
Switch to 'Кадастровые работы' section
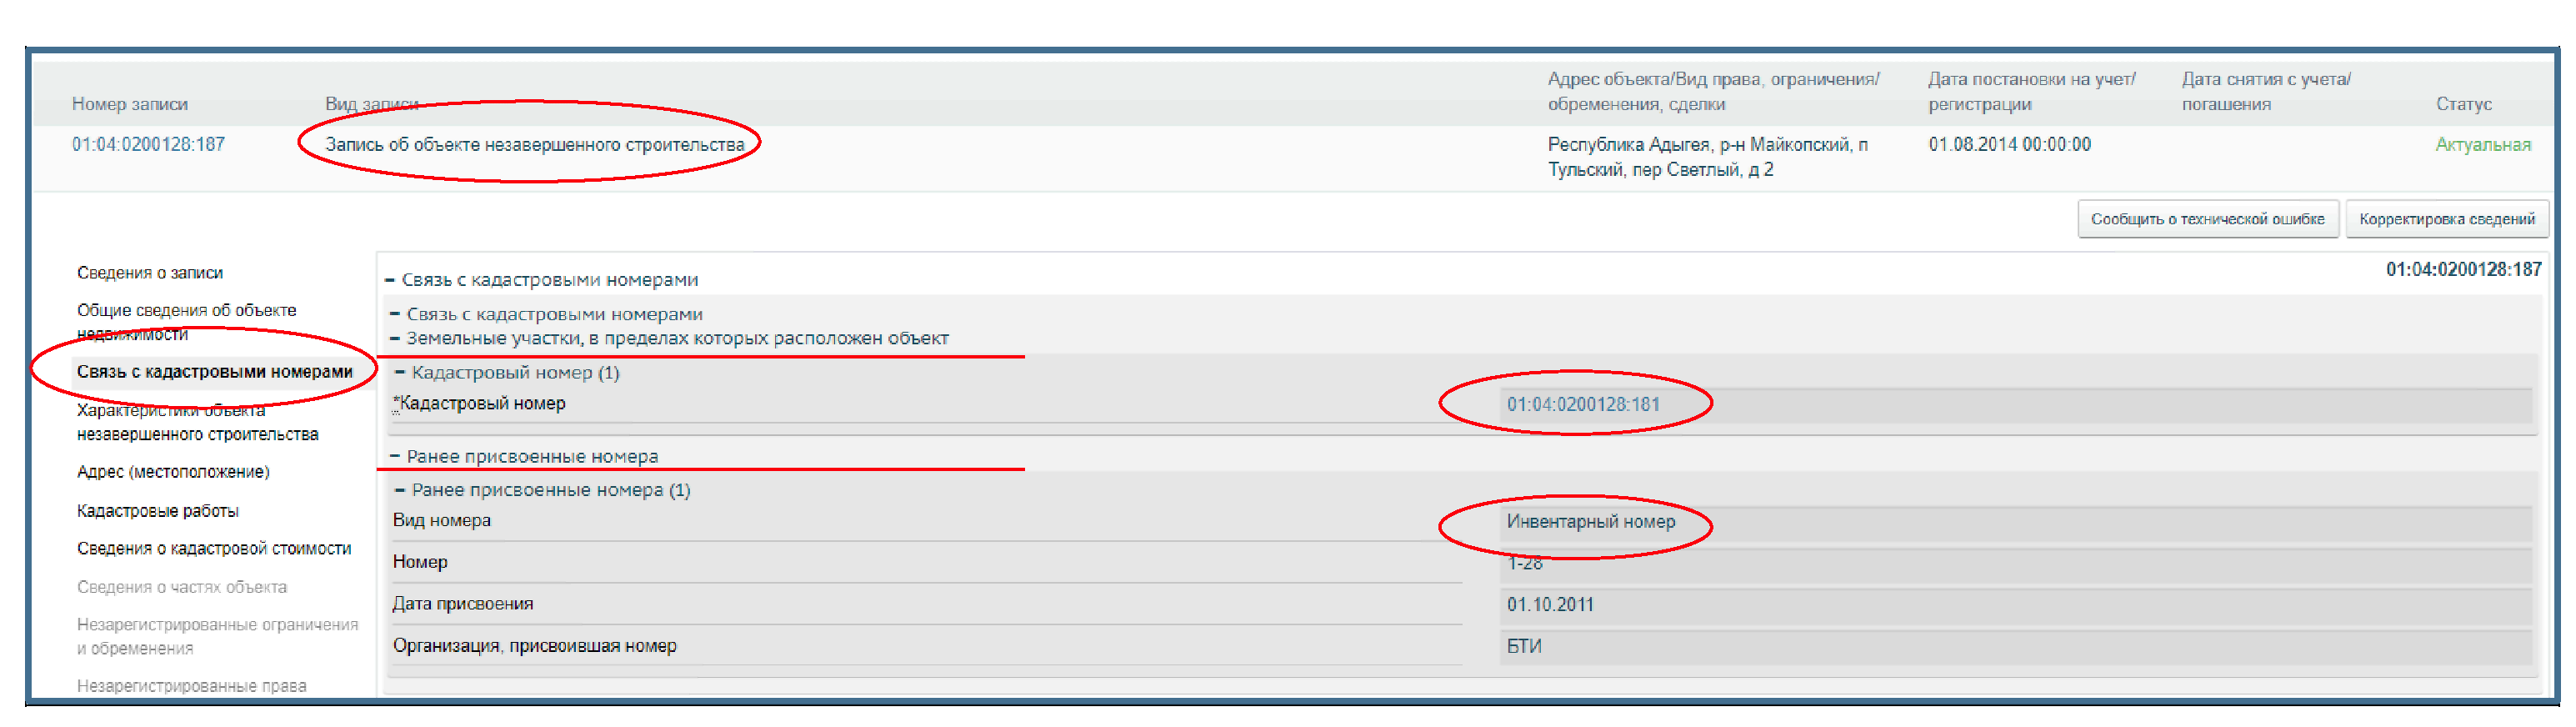[158, 511]
